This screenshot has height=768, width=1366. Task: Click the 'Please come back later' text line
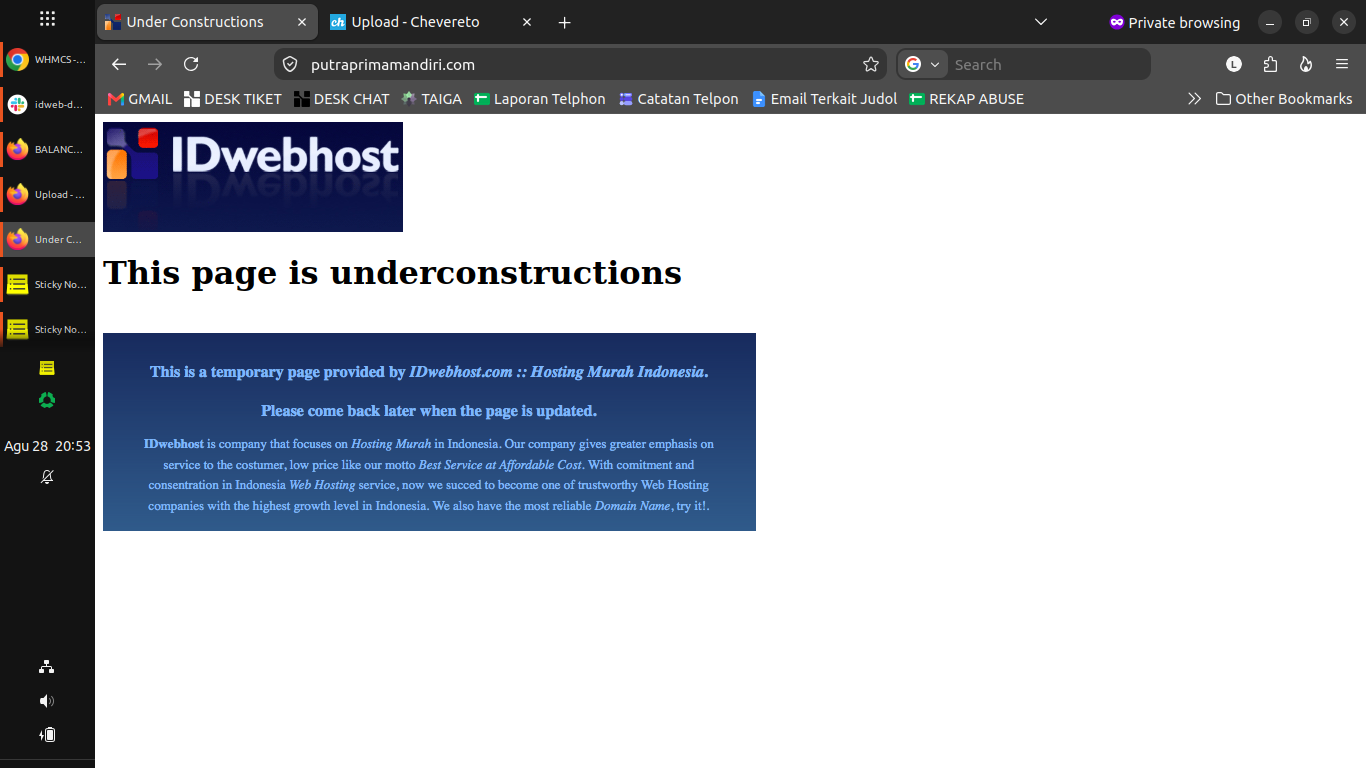[429, 411]
